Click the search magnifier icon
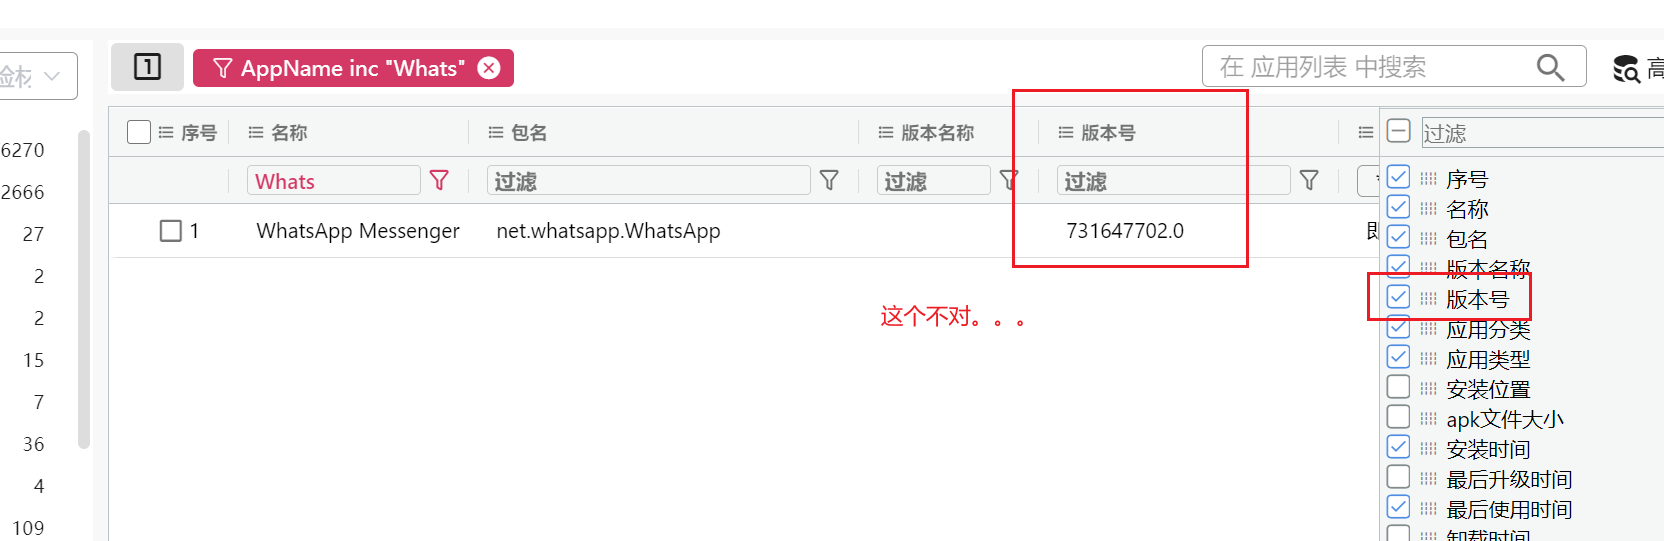Viewport: 1664px width, 541px height. click(1550, 67)
